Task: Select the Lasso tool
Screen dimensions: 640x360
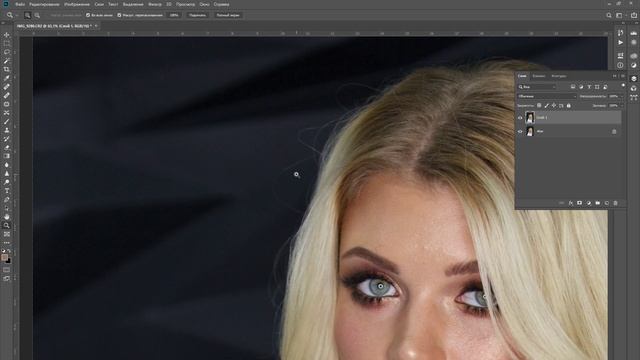Action: pyautogui.click(x=7, y=52)
